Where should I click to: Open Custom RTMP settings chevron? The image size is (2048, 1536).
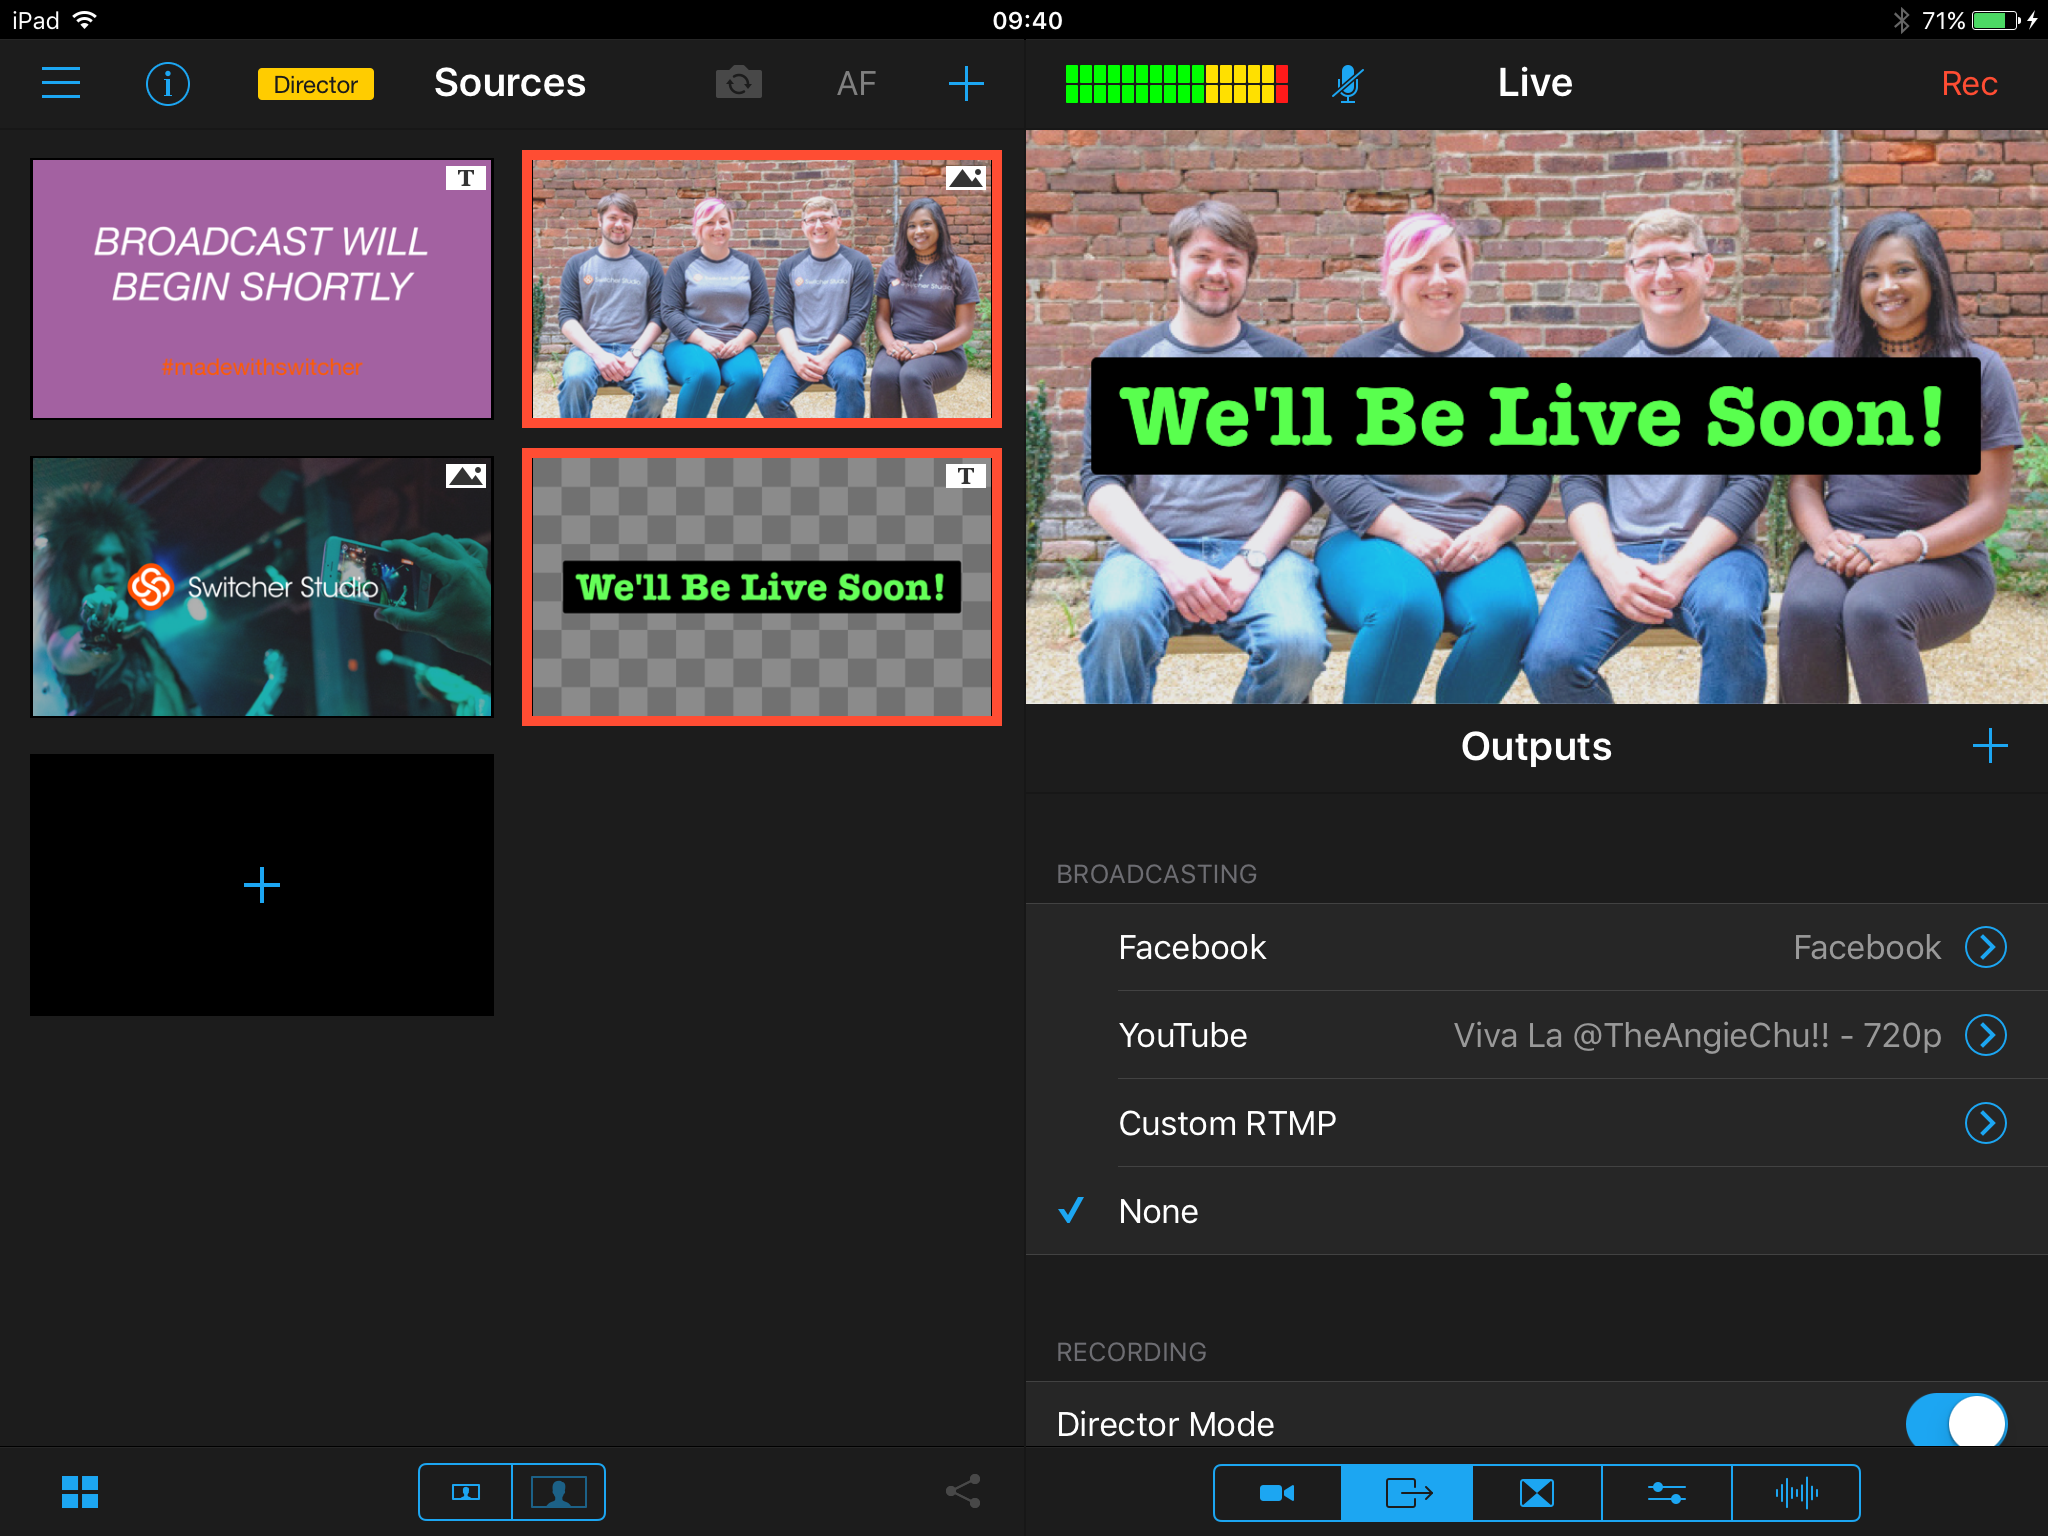(1985, 1123)
